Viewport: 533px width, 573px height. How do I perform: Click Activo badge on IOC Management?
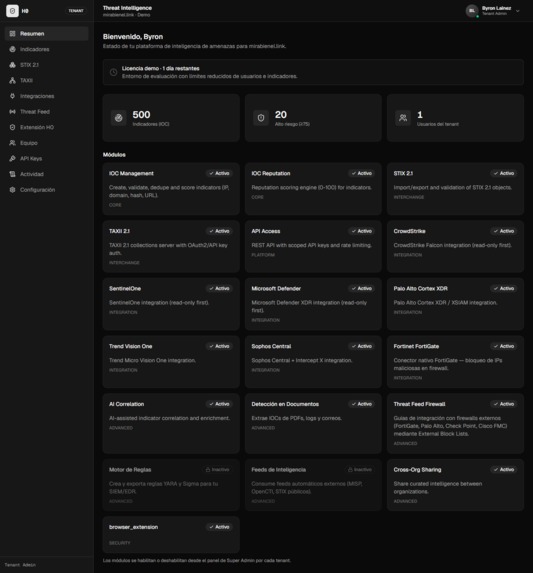tap(219, 174)
